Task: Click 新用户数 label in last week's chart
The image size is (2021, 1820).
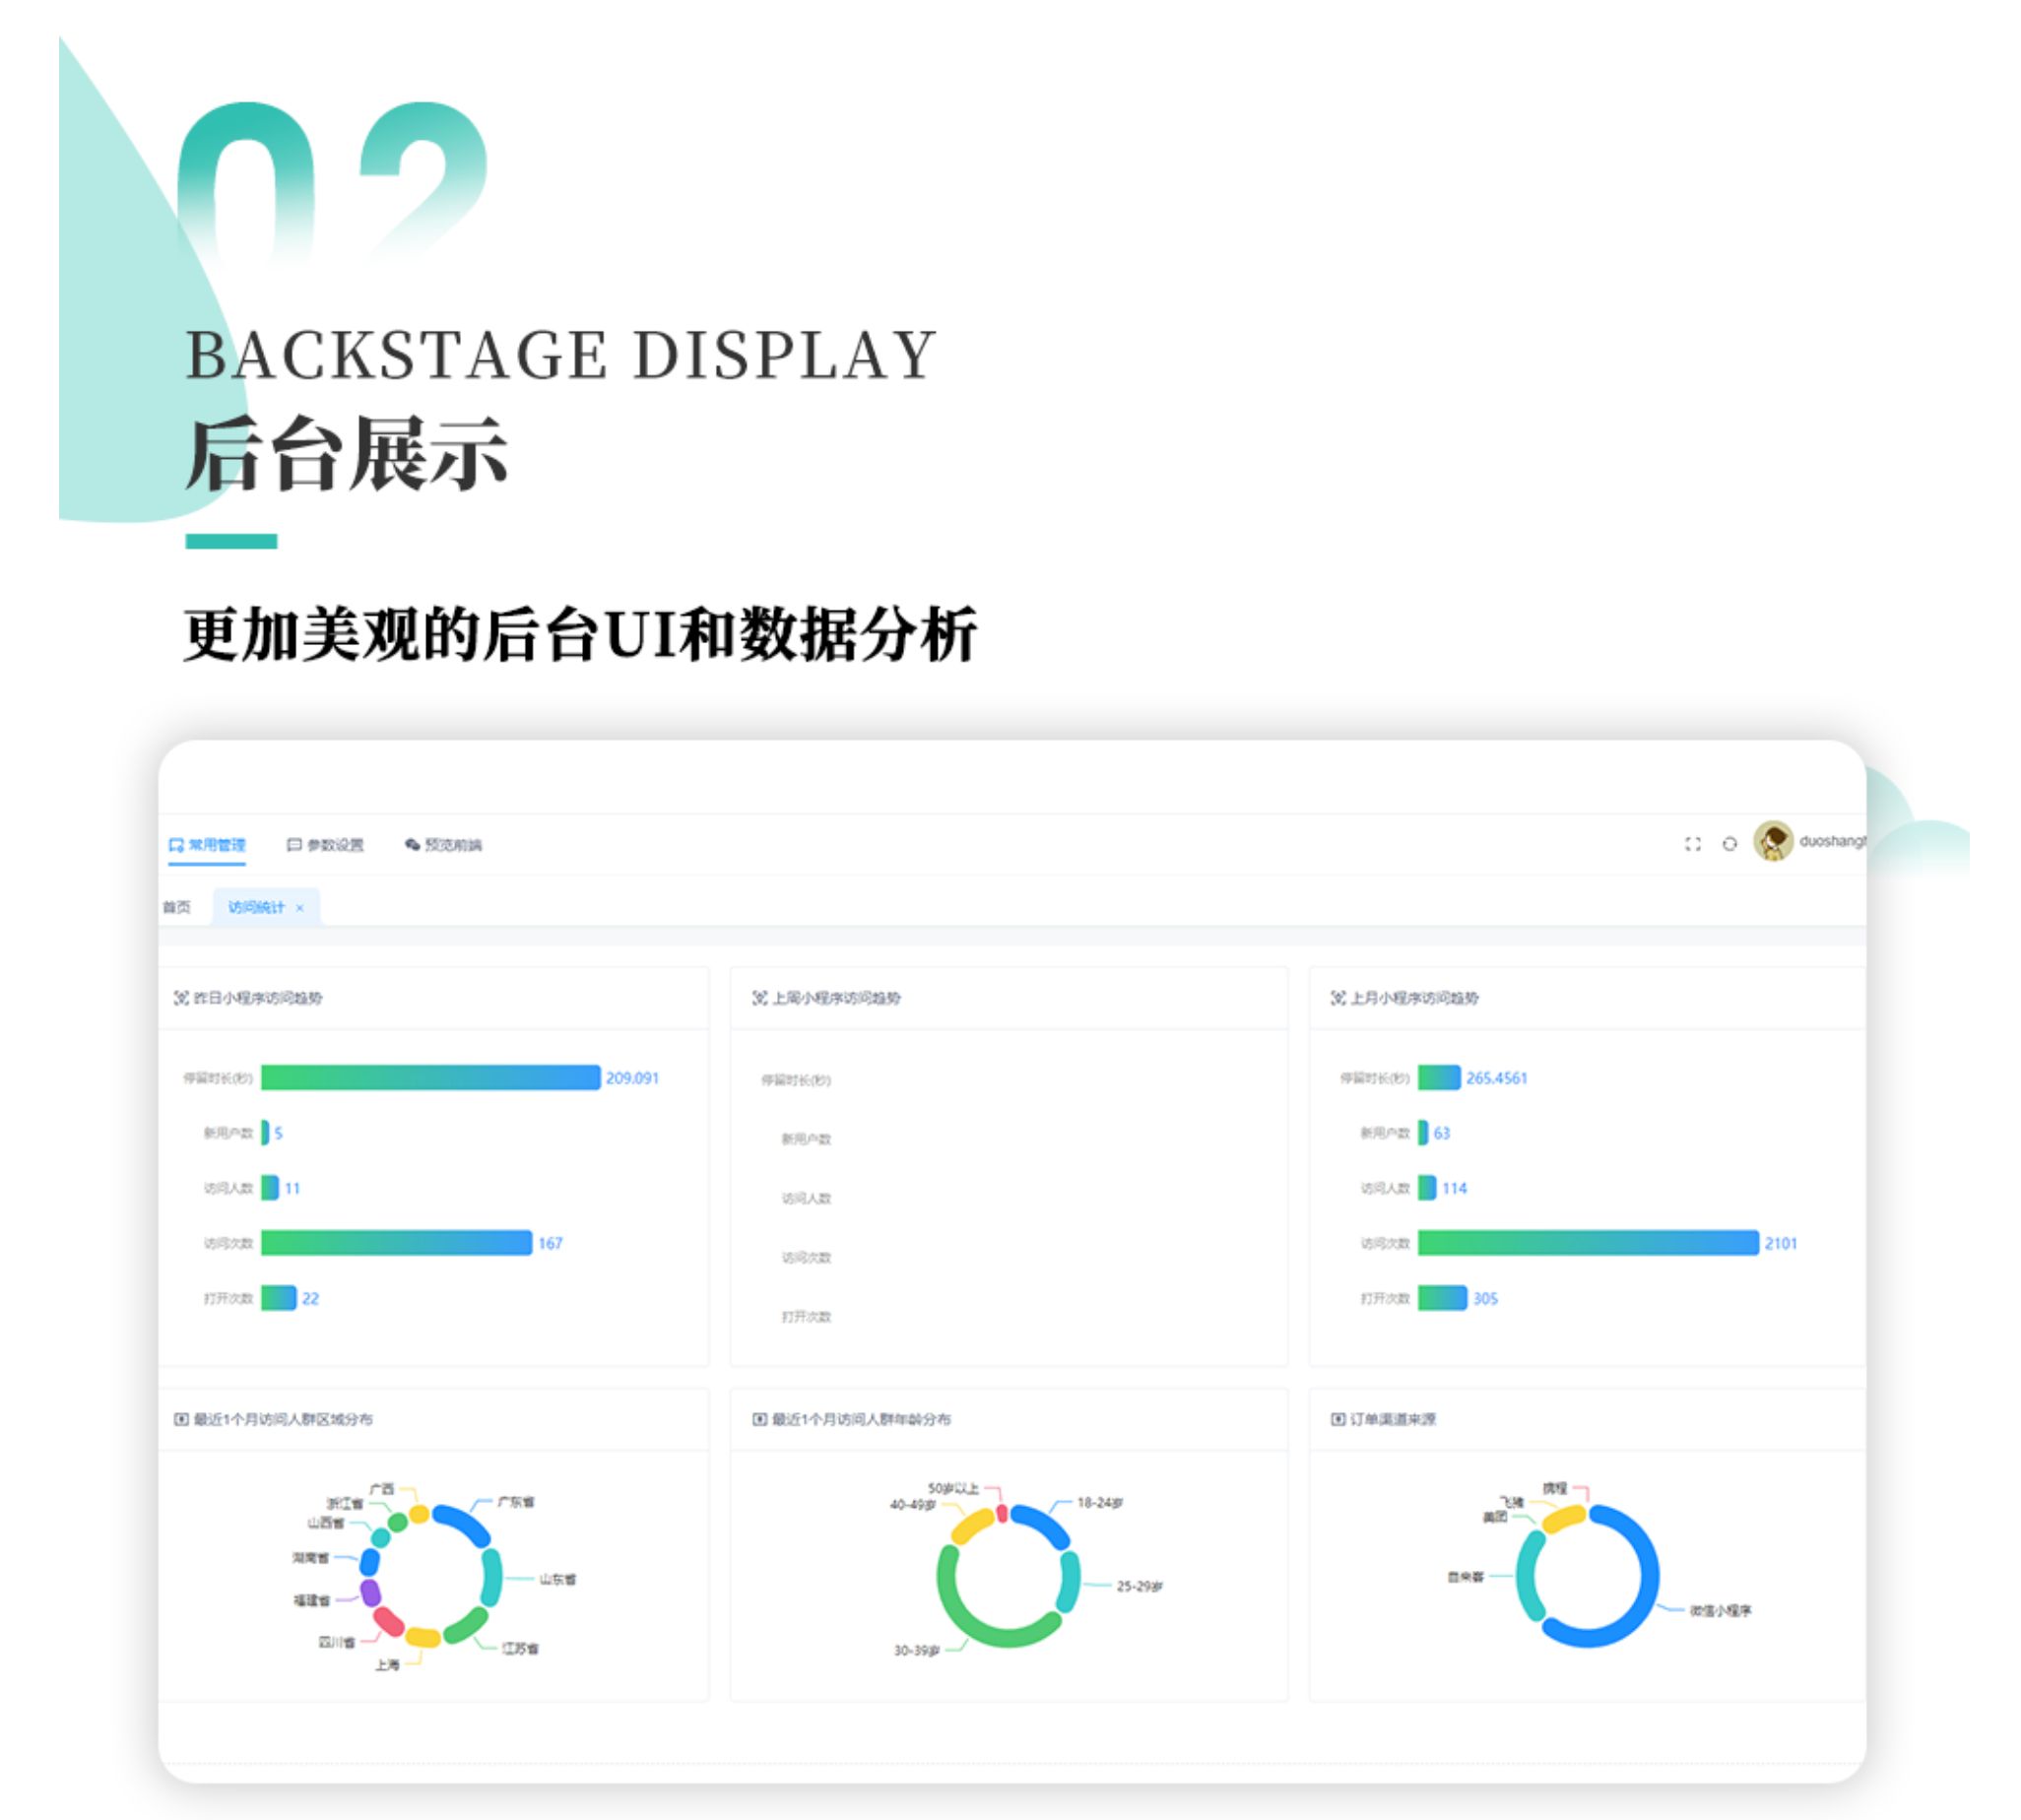Action: [806, 1139]
